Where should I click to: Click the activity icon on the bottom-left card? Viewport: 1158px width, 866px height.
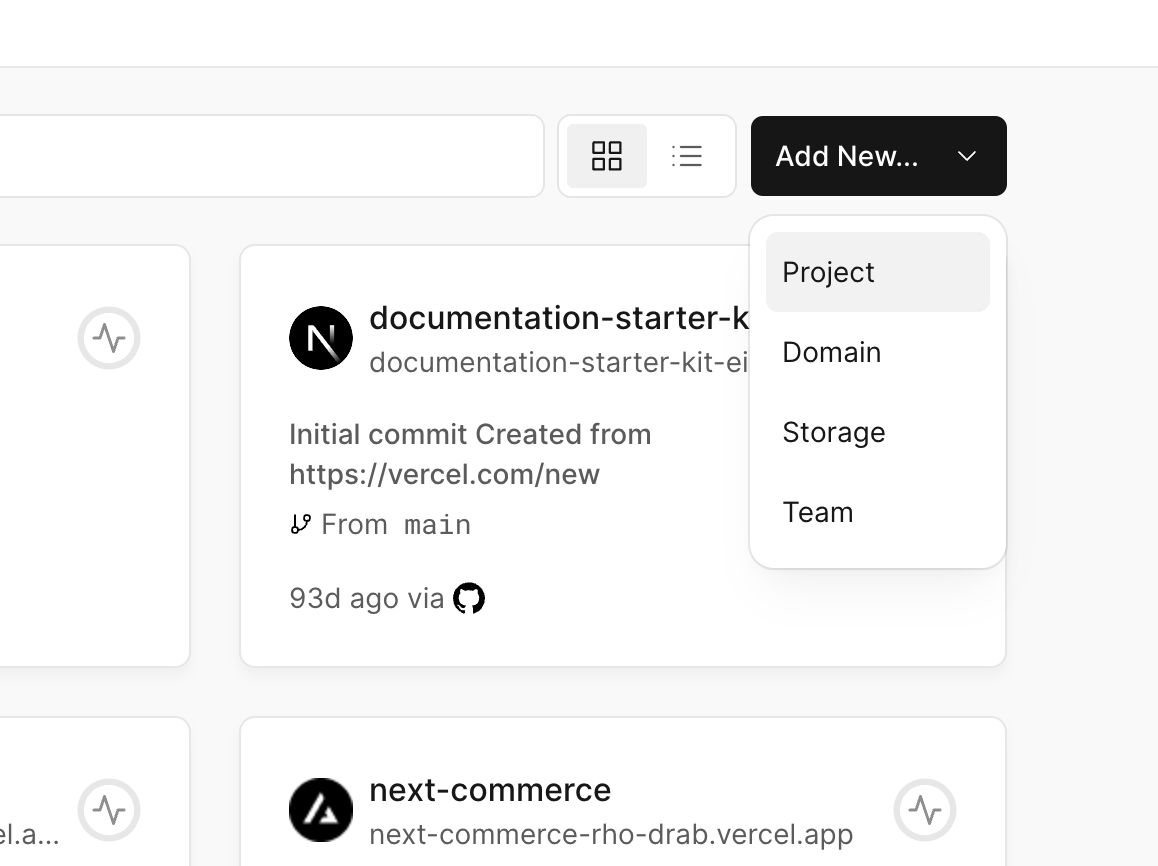[x=109, y=810]
